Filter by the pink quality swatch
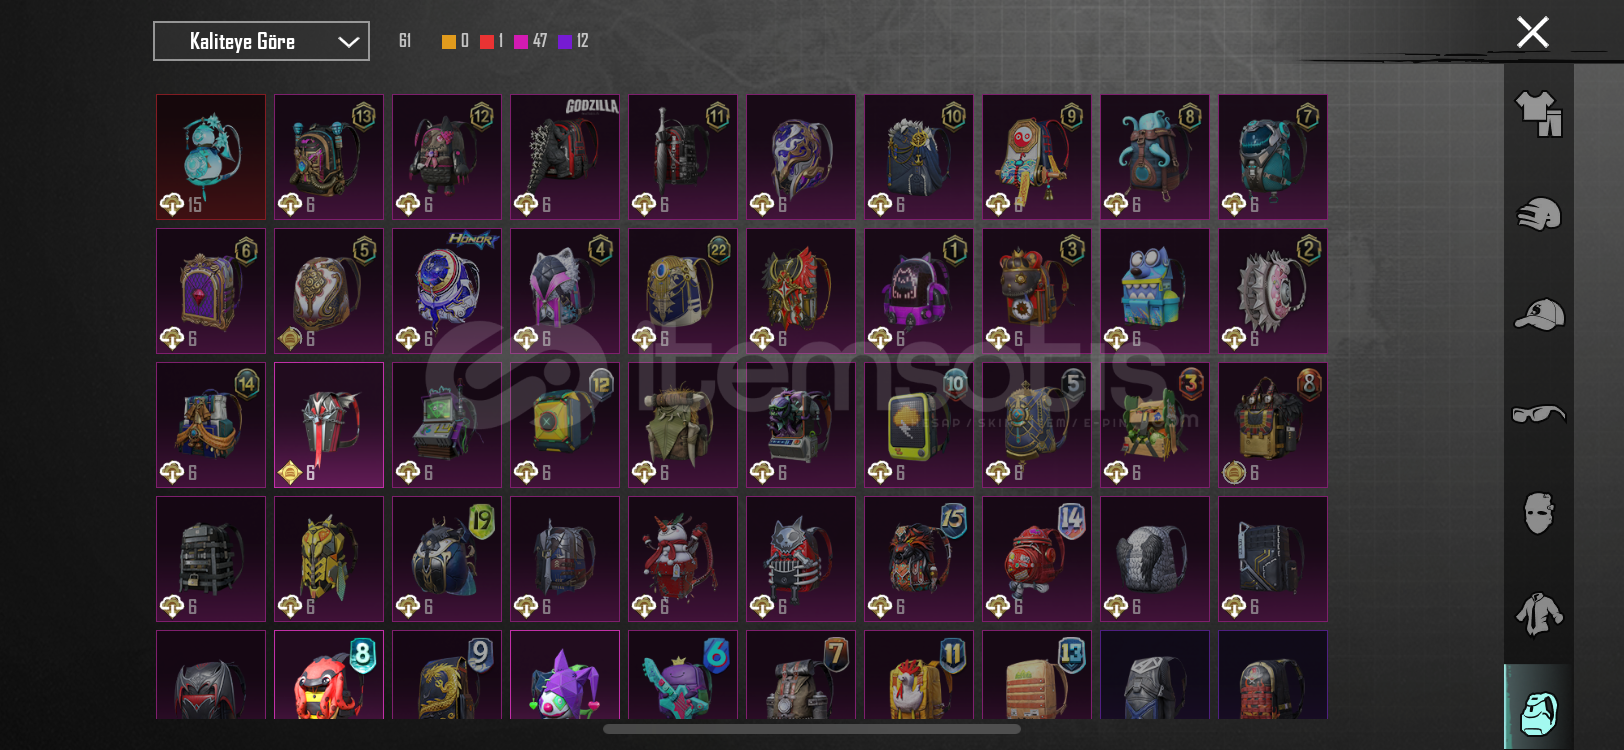The height and width of the screenshot is (750, 1624). coord(520,41)
